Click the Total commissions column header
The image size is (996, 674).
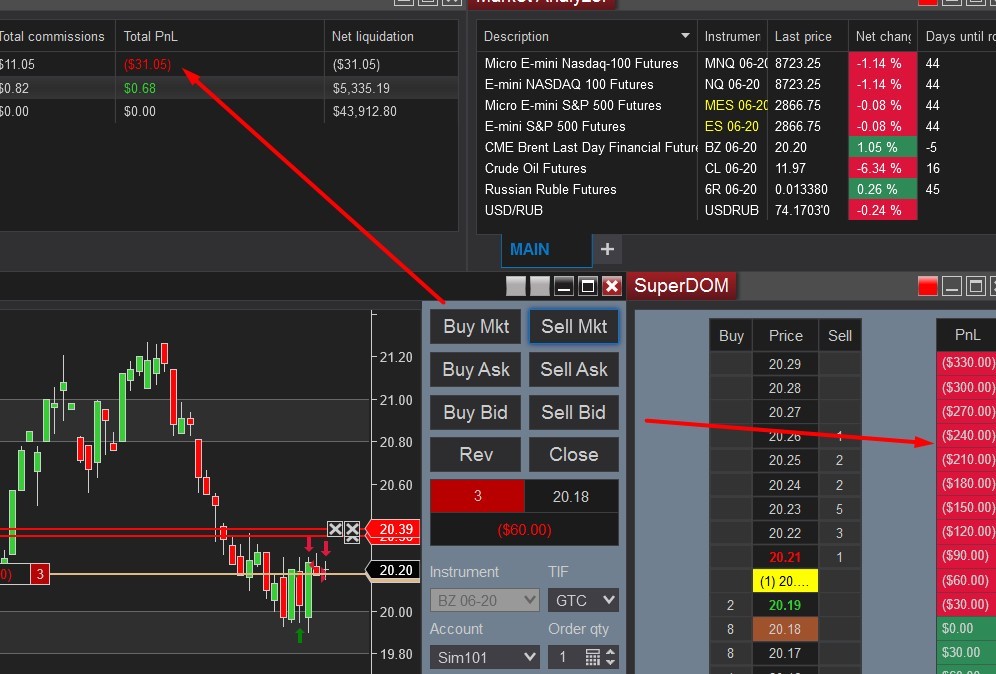click(x=56, y=36)
